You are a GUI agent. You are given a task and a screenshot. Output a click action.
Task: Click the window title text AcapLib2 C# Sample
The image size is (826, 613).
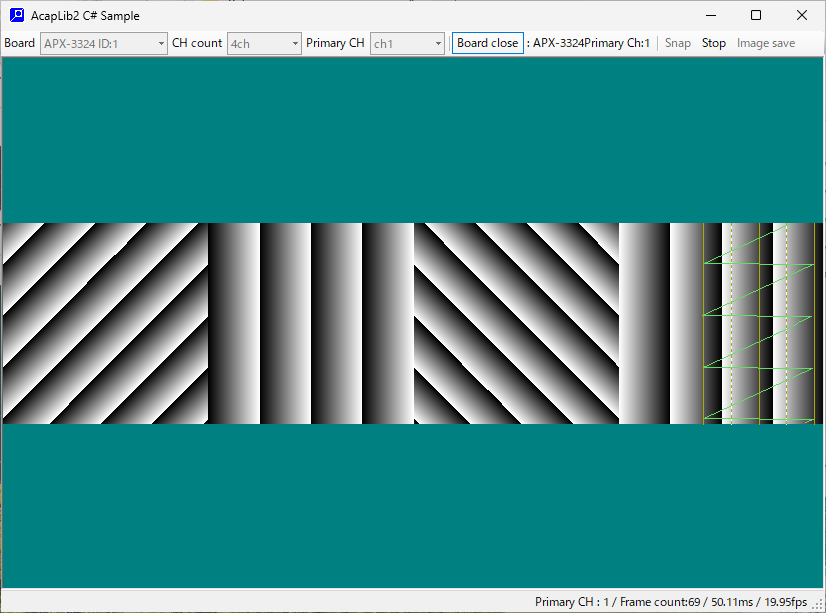point(86,16)
